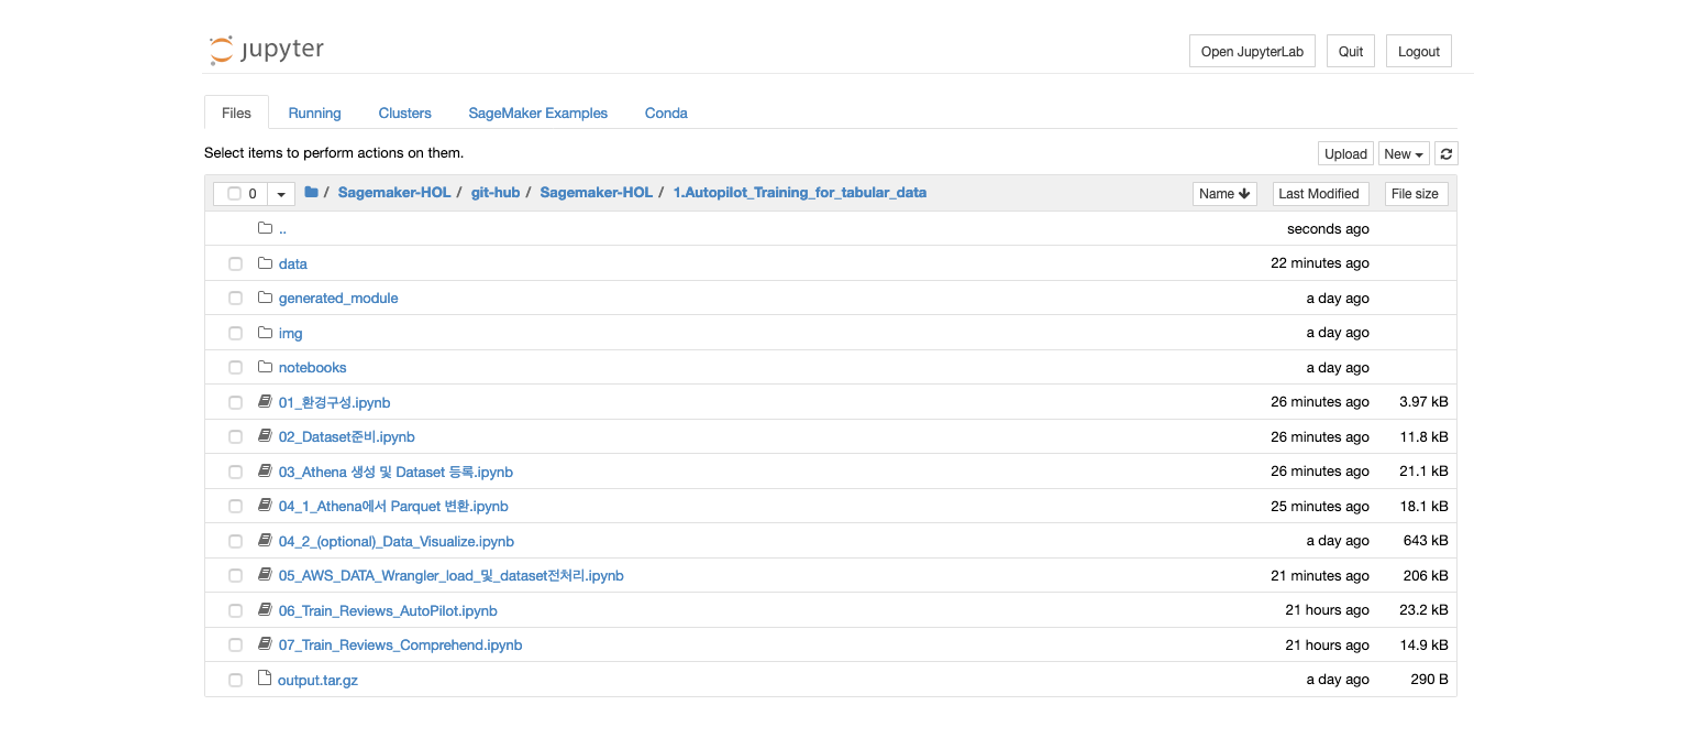
Task: Check the box for data folder
Action: 235,264
